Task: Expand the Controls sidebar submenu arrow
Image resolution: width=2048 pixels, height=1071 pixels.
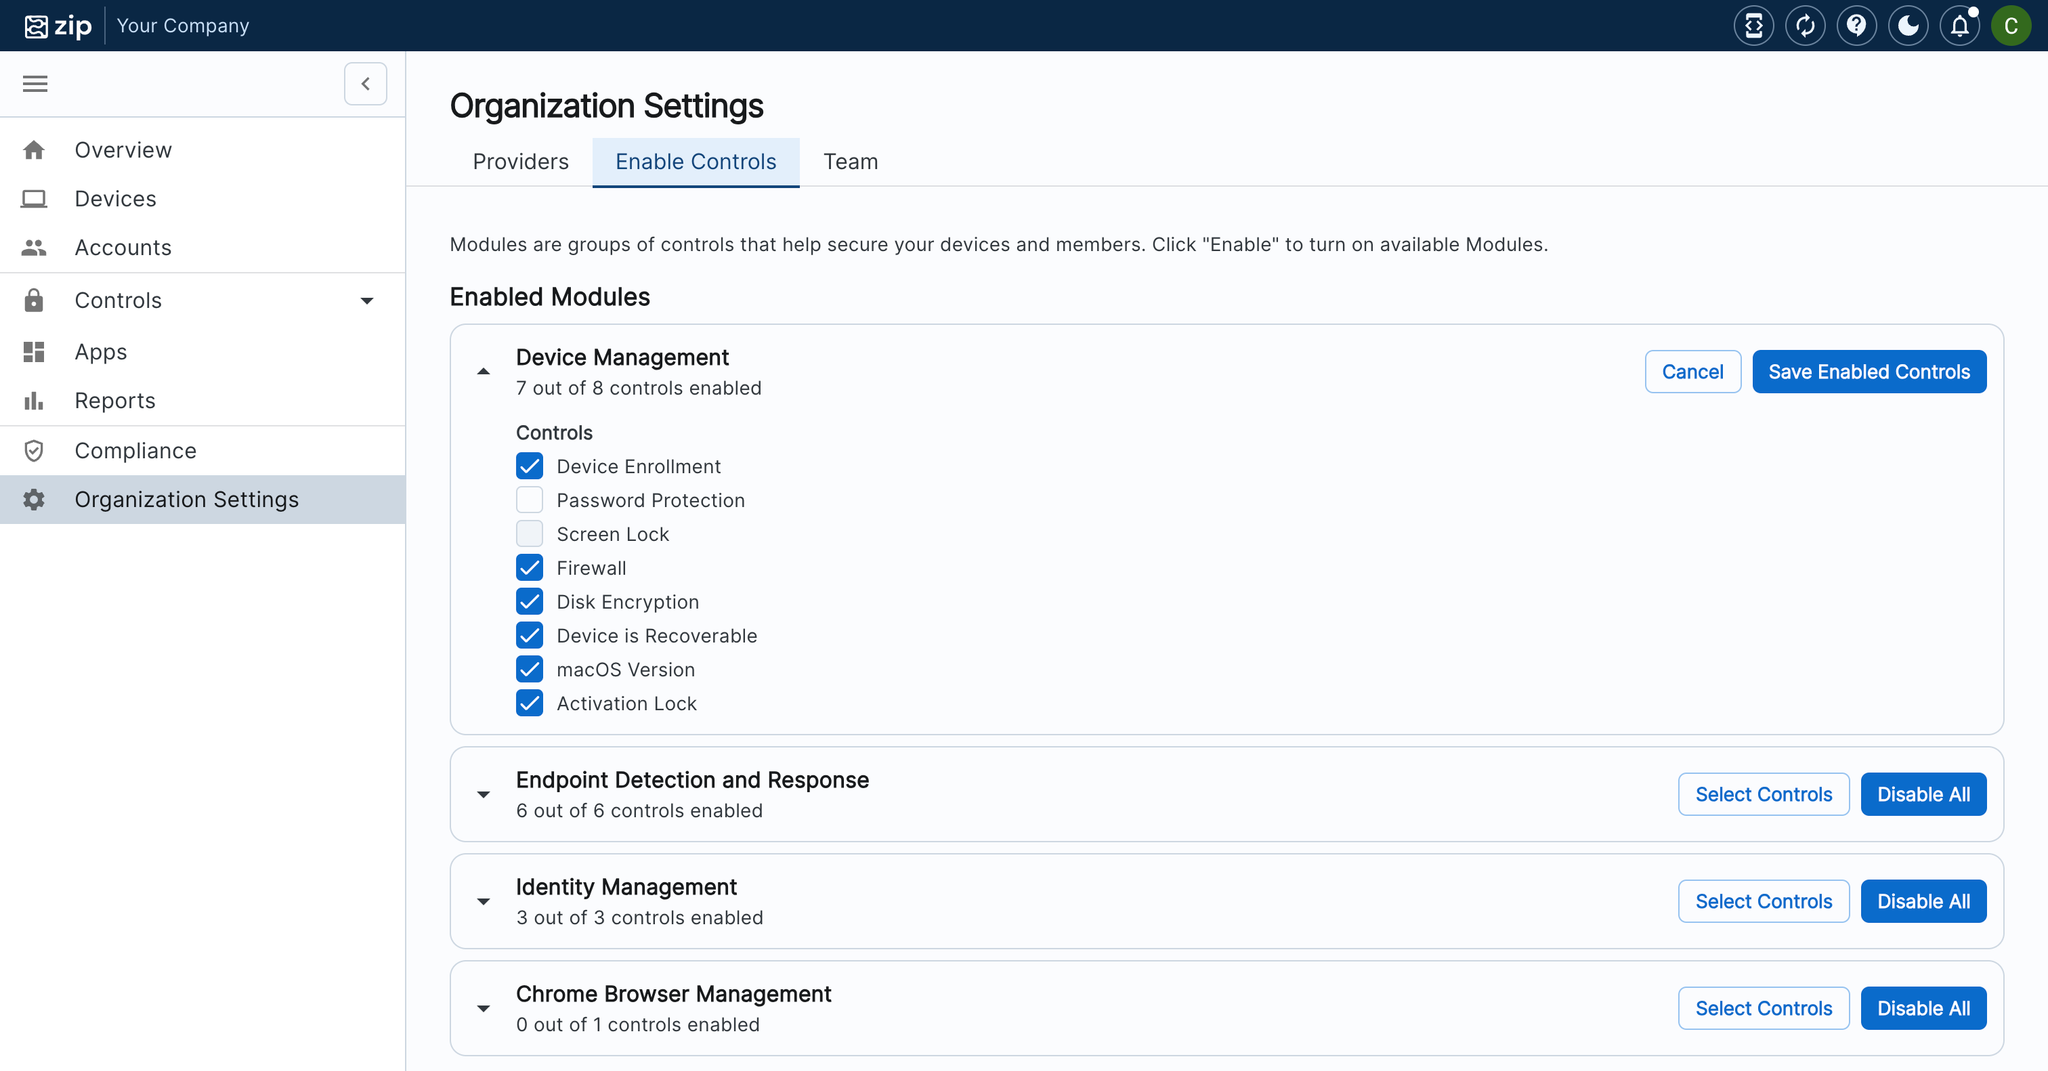Action: tap(367, 301)
